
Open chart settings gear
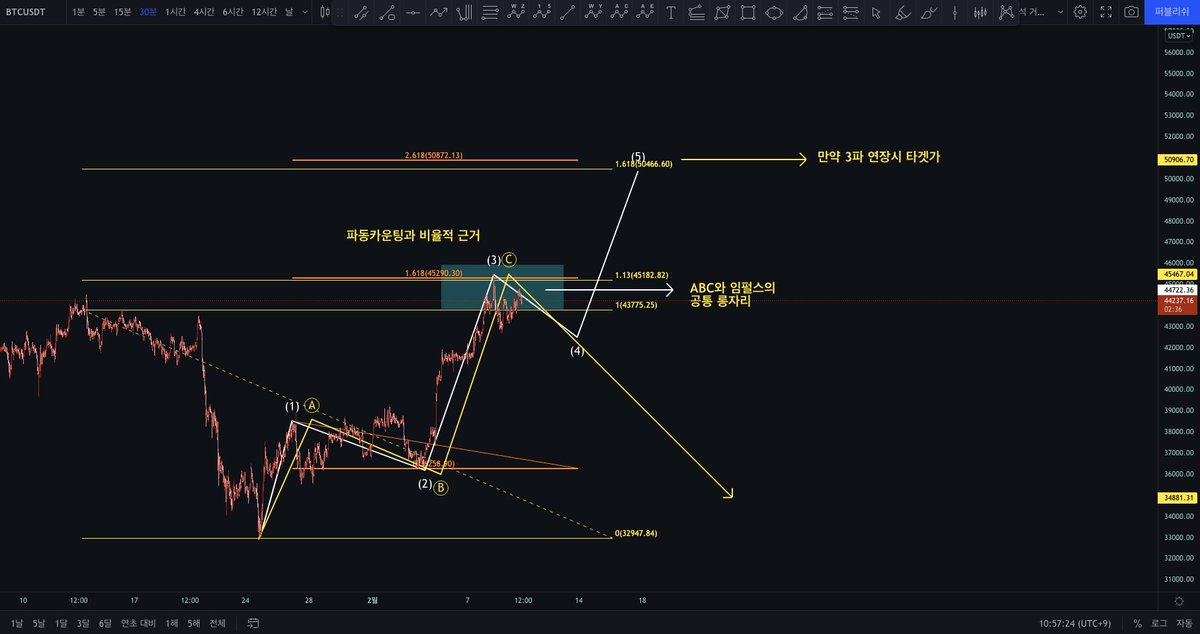1080,13
